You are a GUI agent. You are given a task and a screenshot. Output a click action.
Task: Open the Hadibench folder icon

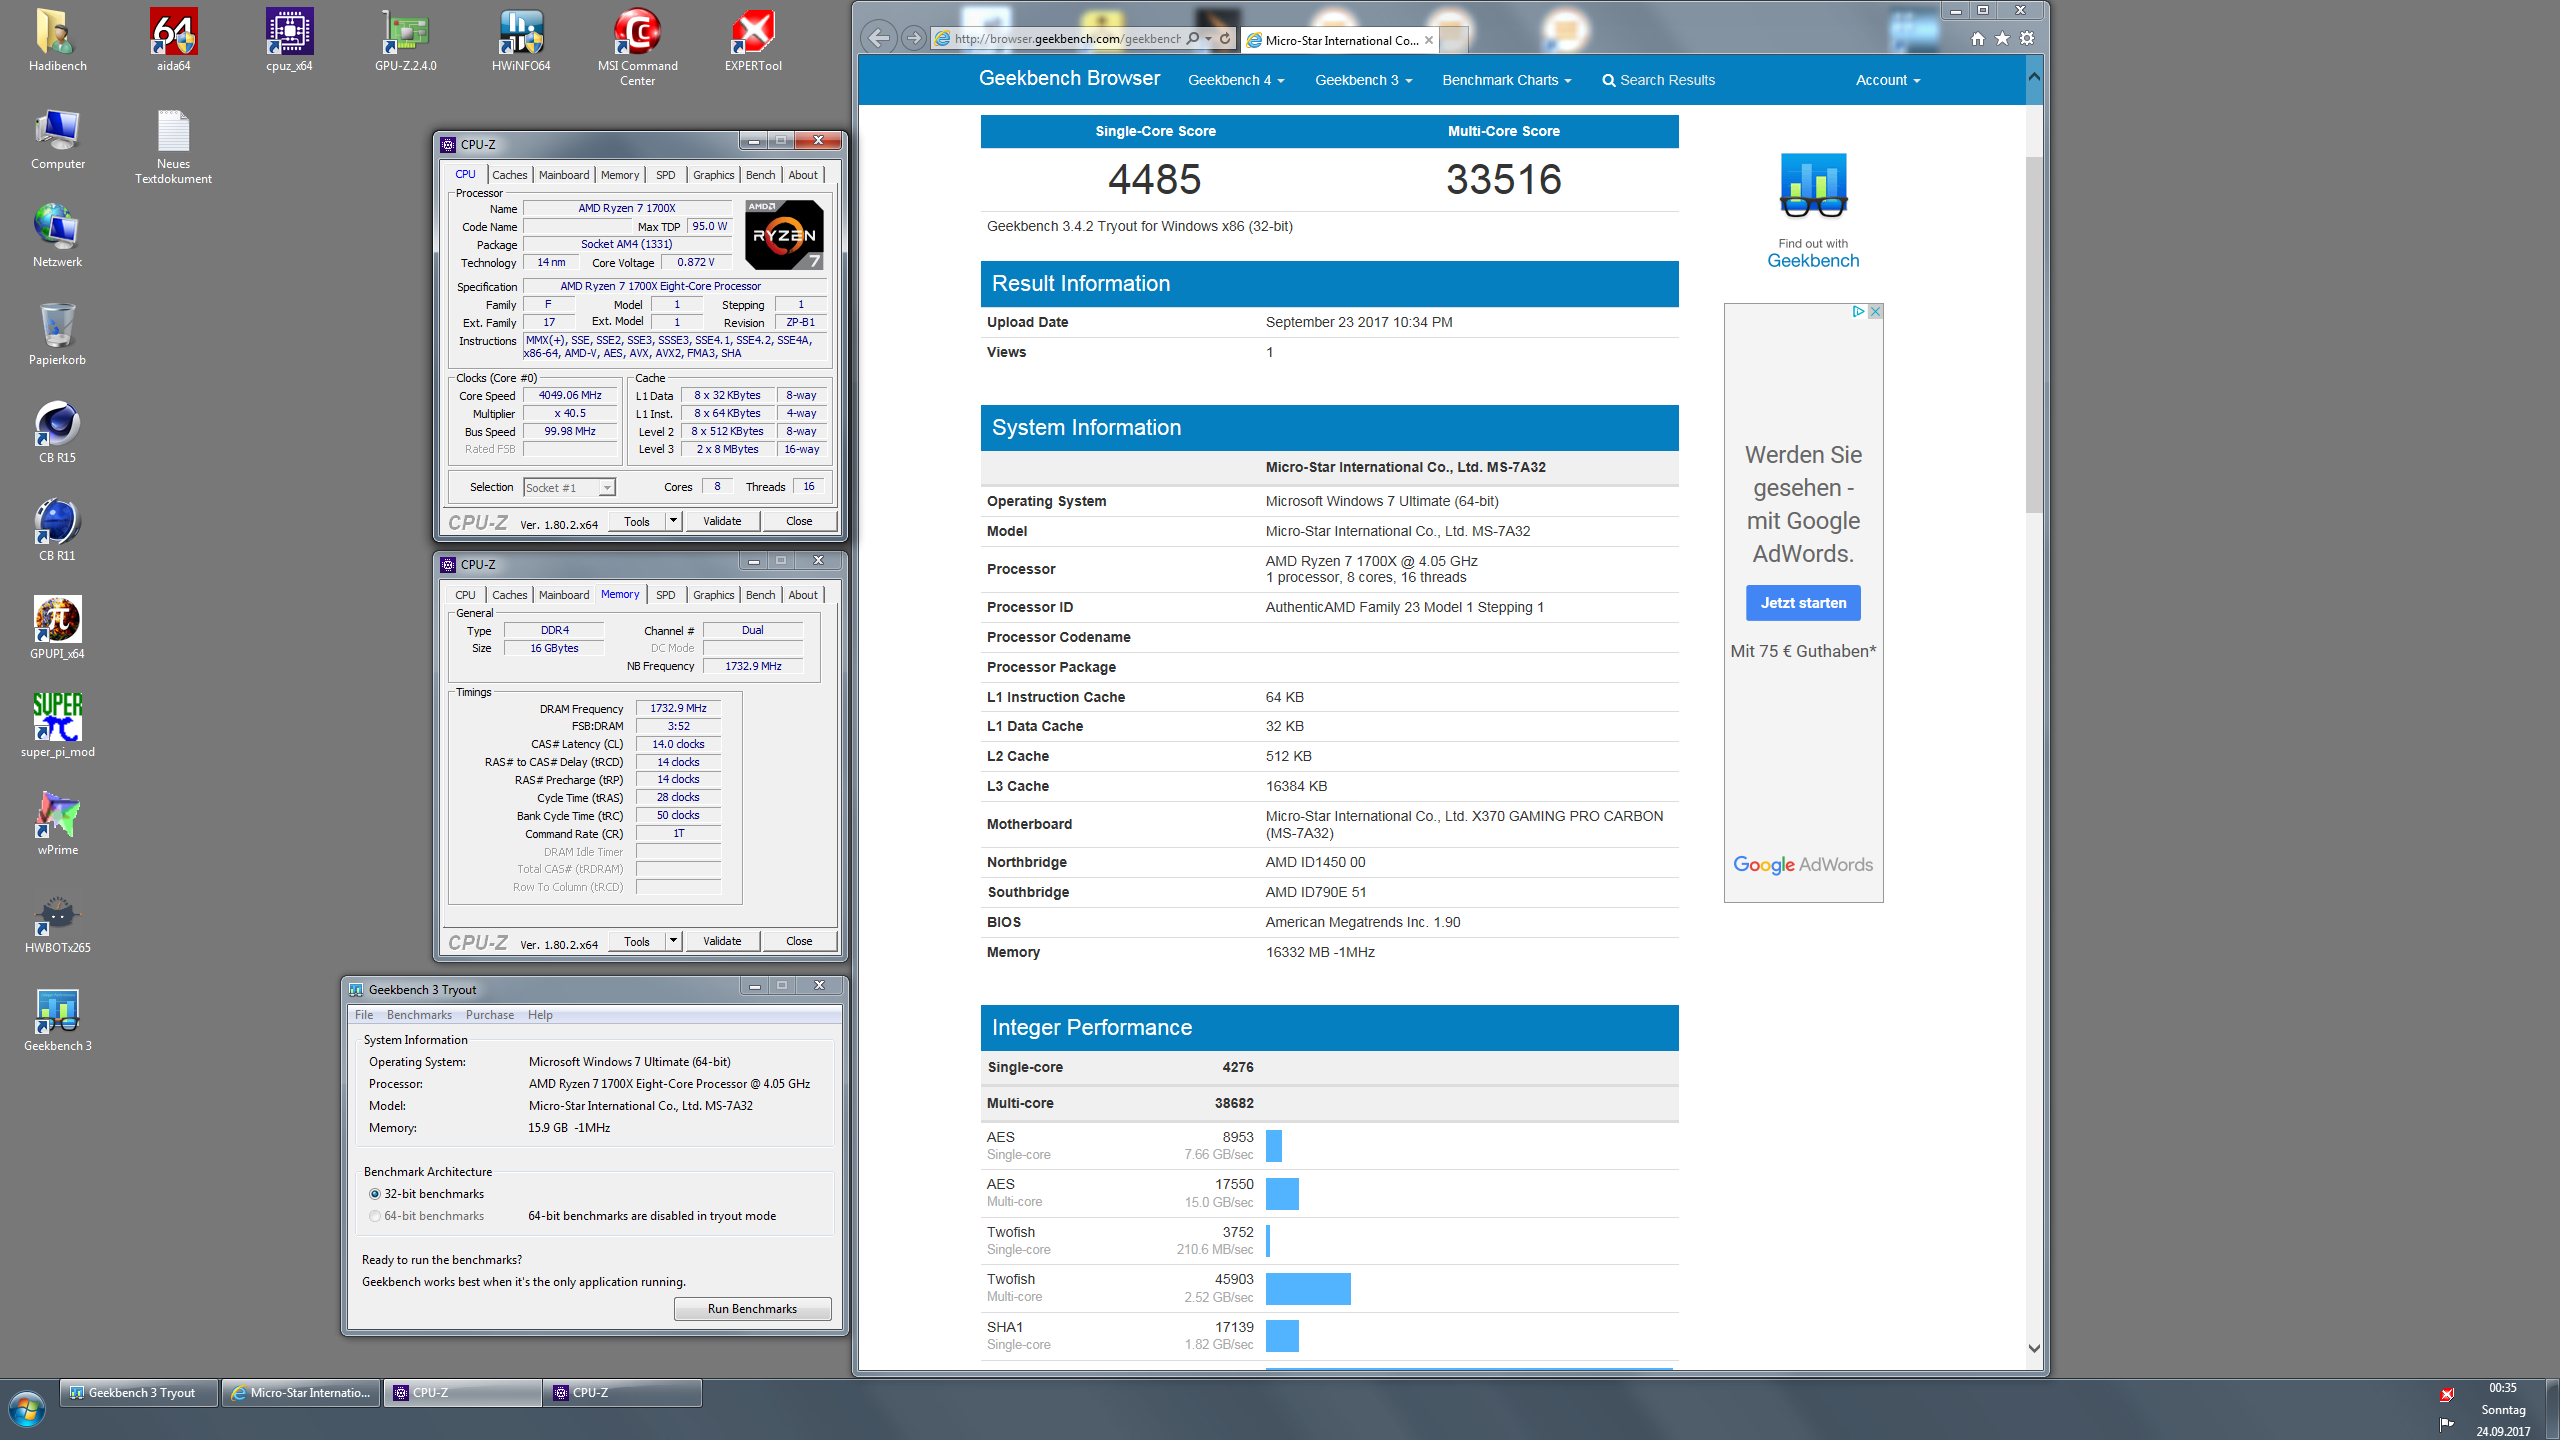pos(57,40)
